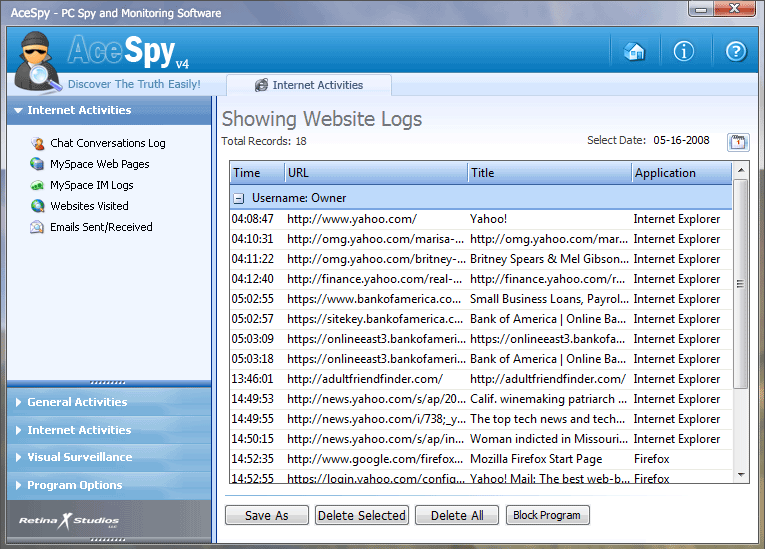The width and height of the screenshot is (765, 550).
Task: Click the log list scroll up arrow
Action: 741,170
